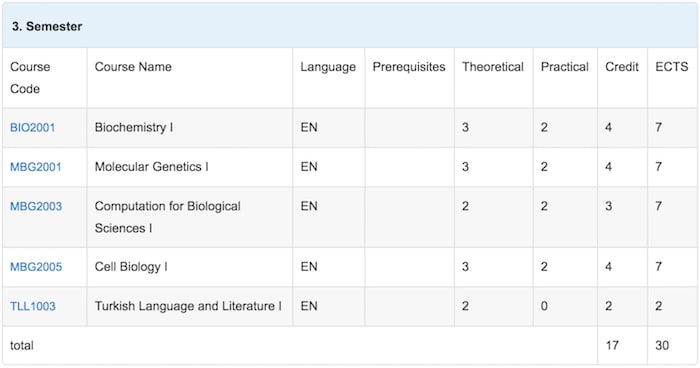Click the Theoretical column header

pyautogui.click(x=493, y=67)
